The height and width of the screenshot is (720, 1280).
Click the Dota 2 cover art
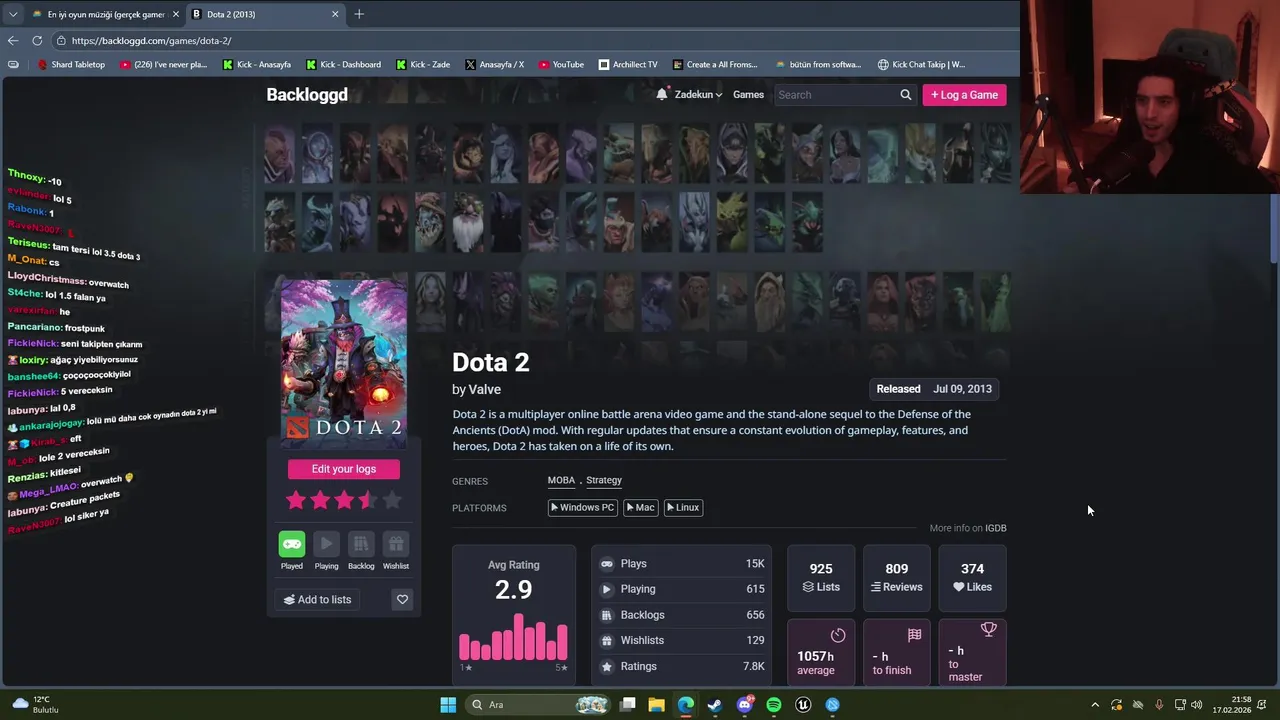(344, 364)
